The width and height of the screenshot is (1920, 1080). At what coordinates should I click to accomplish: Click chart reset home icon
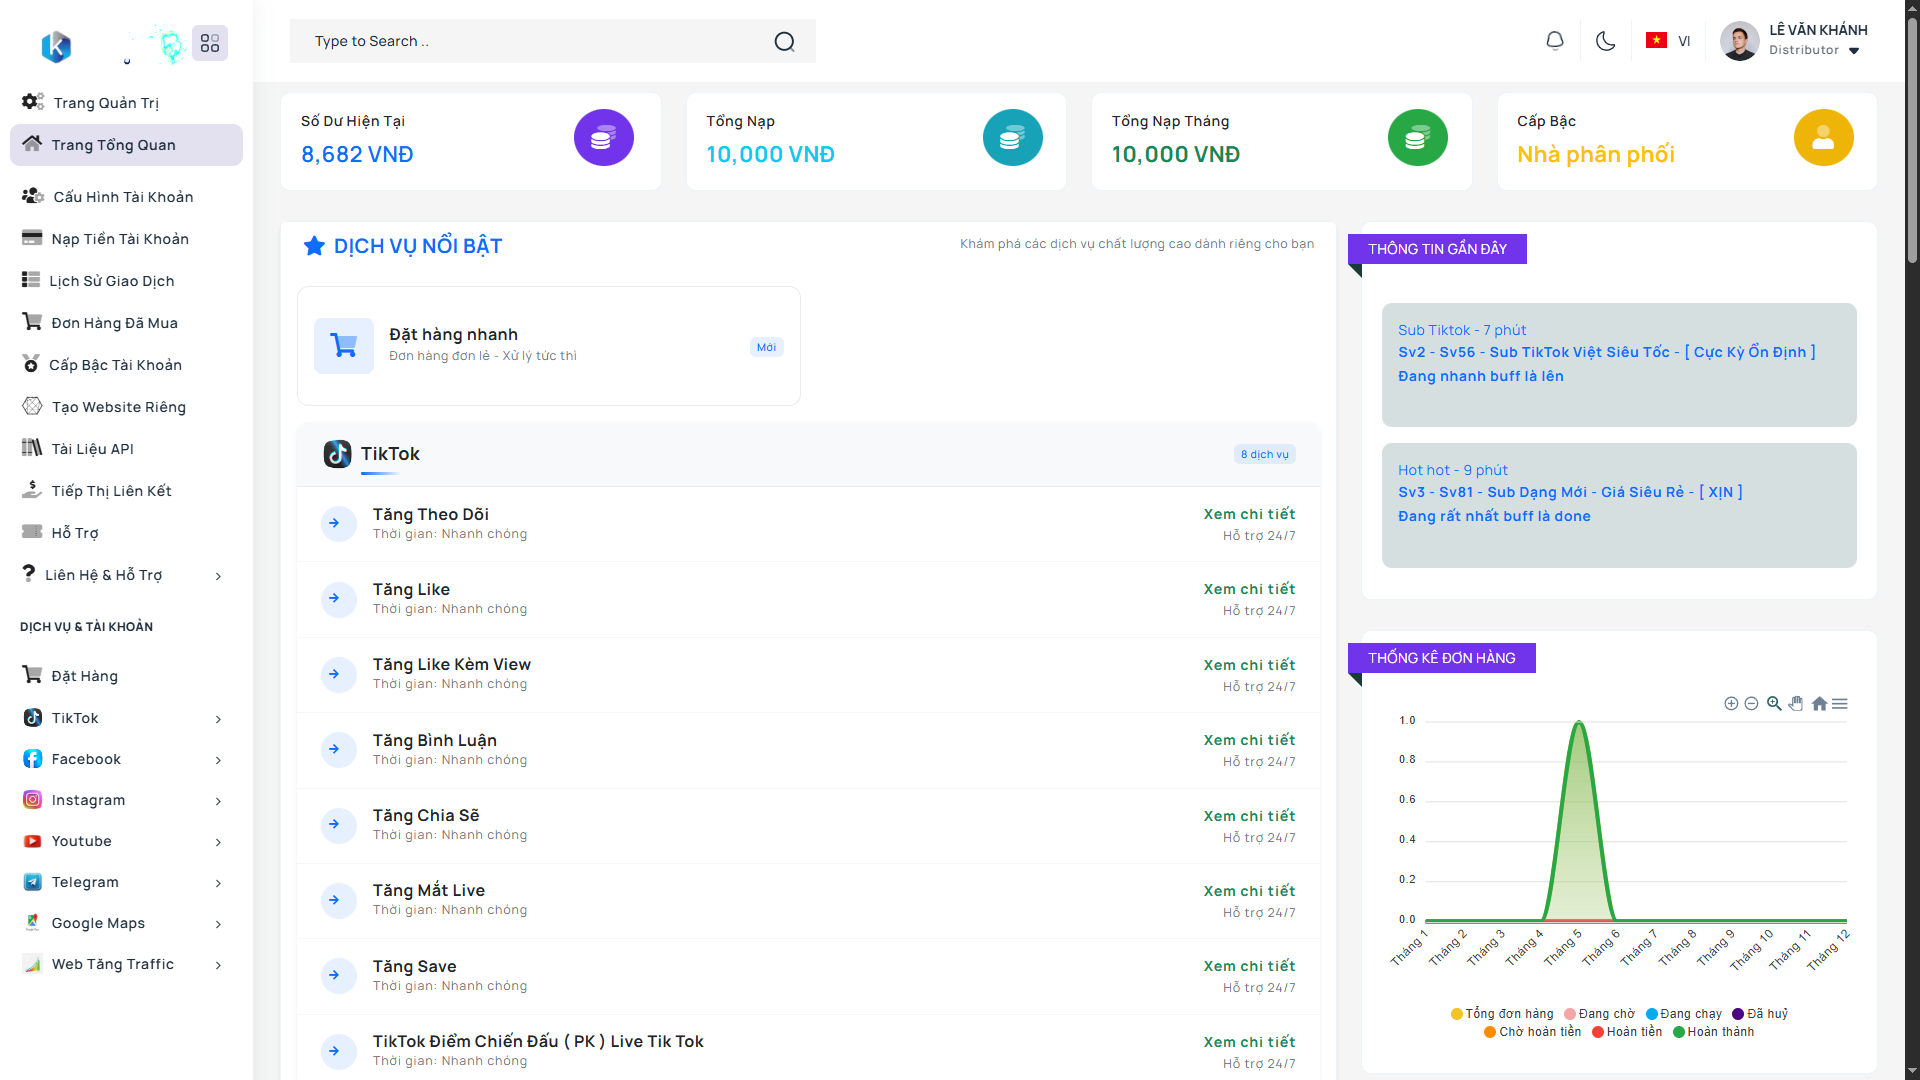click(1819, 704)
